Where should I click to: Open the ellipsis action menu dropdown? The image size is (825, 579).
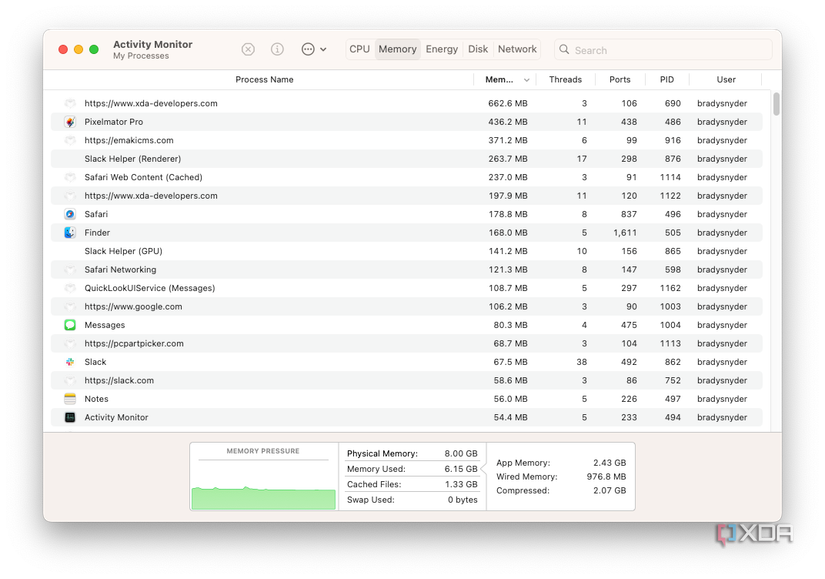click(x=314, y=49)
